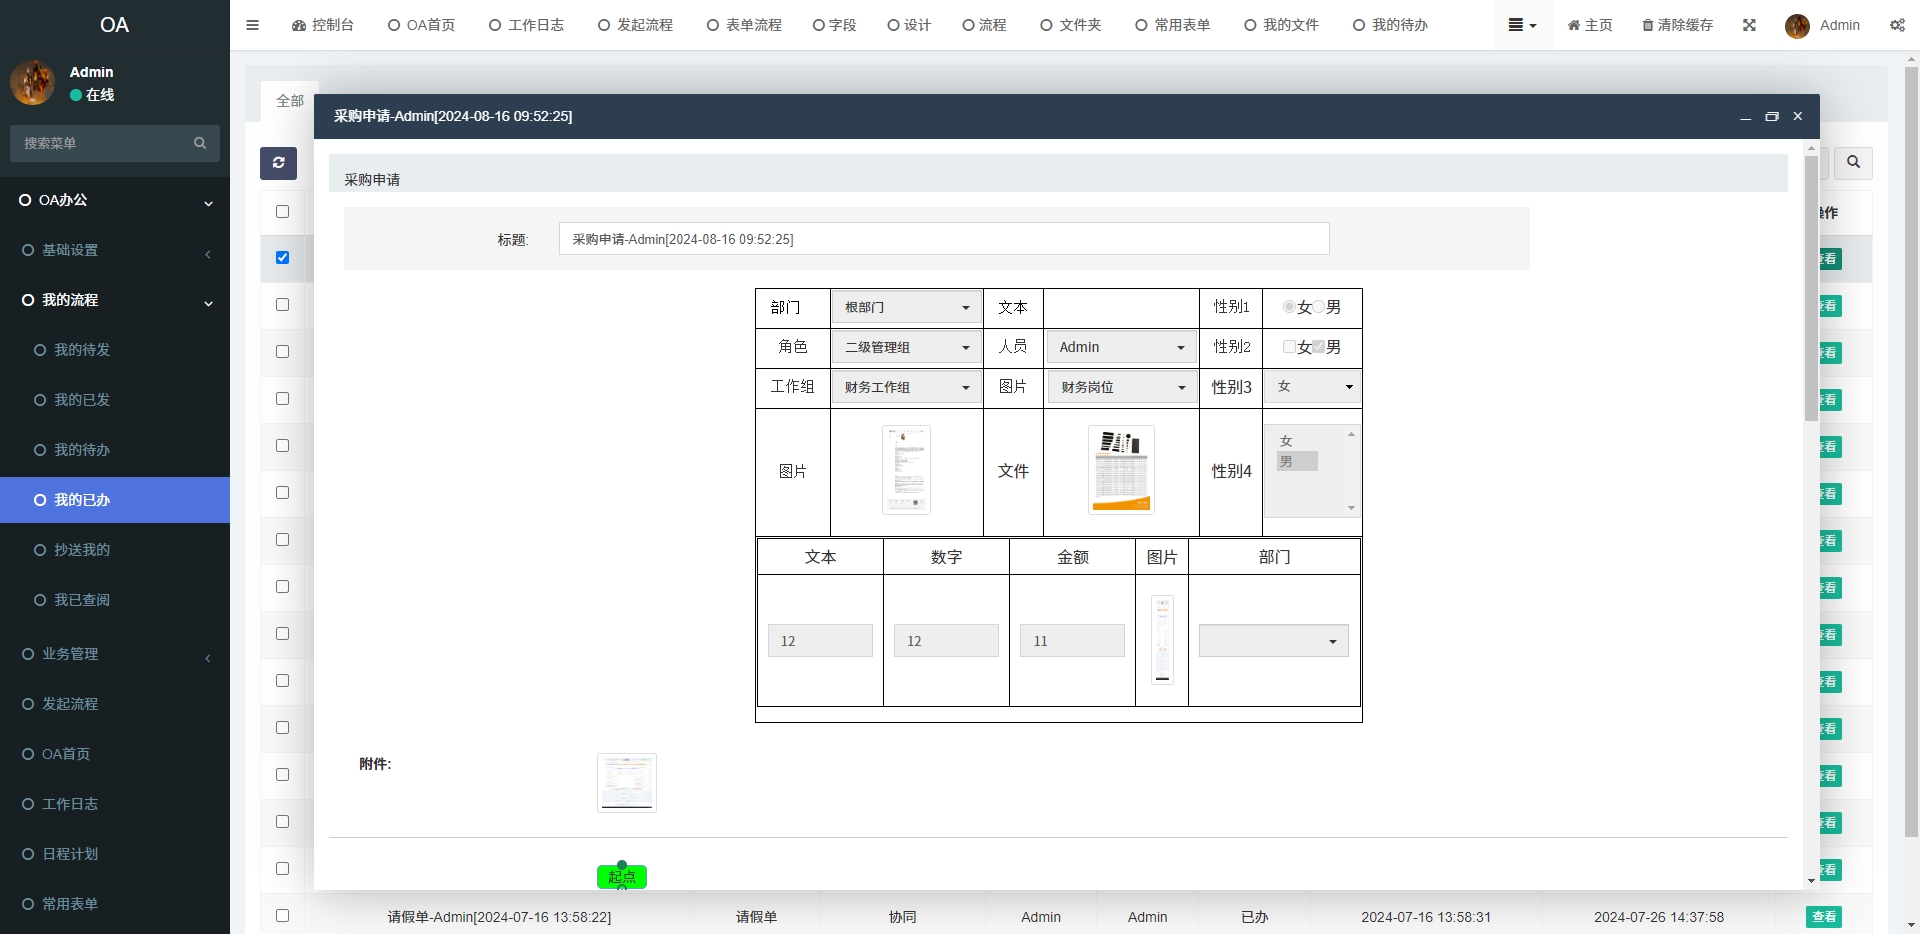Switch to the 发起流程 top tab
This screenshot has height=934, width=1920.
635,25
